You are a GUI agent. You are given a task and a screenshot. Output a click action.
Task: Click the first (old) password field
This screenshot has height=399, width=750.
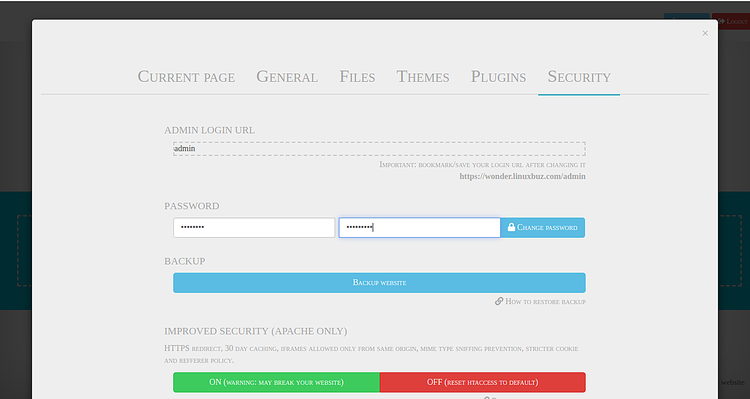[254, 227]
